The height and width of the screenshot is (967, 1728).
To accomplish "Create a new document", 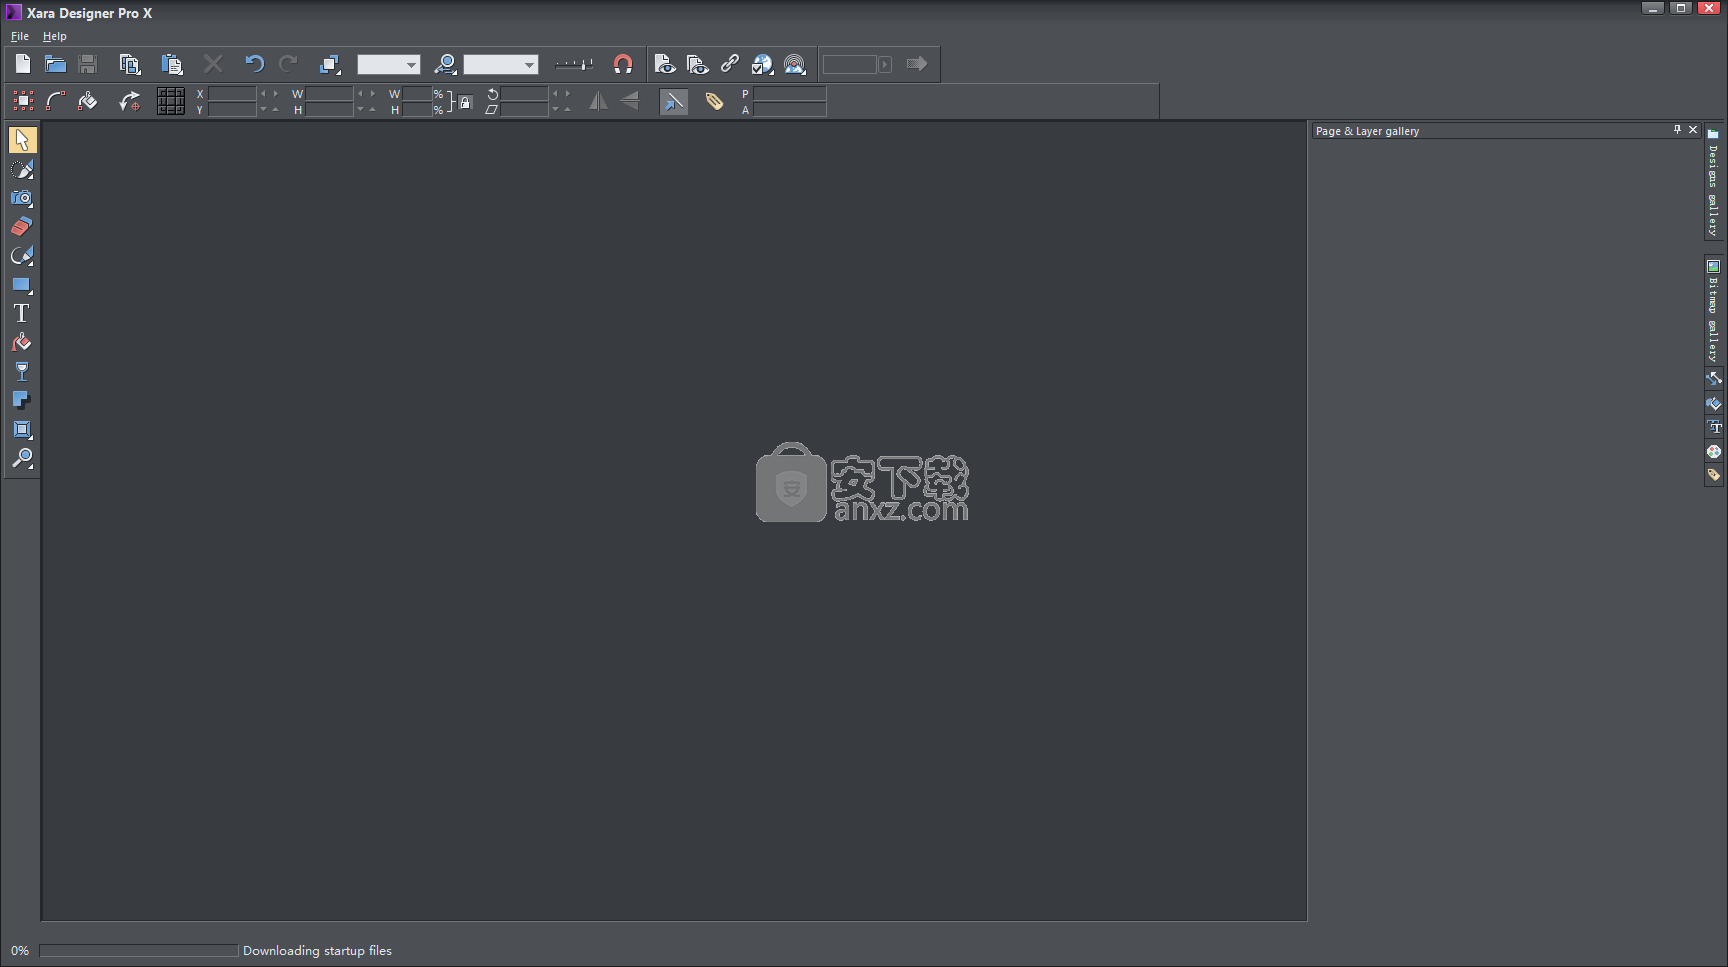I will pyautogui.click(x=22, y=64).
